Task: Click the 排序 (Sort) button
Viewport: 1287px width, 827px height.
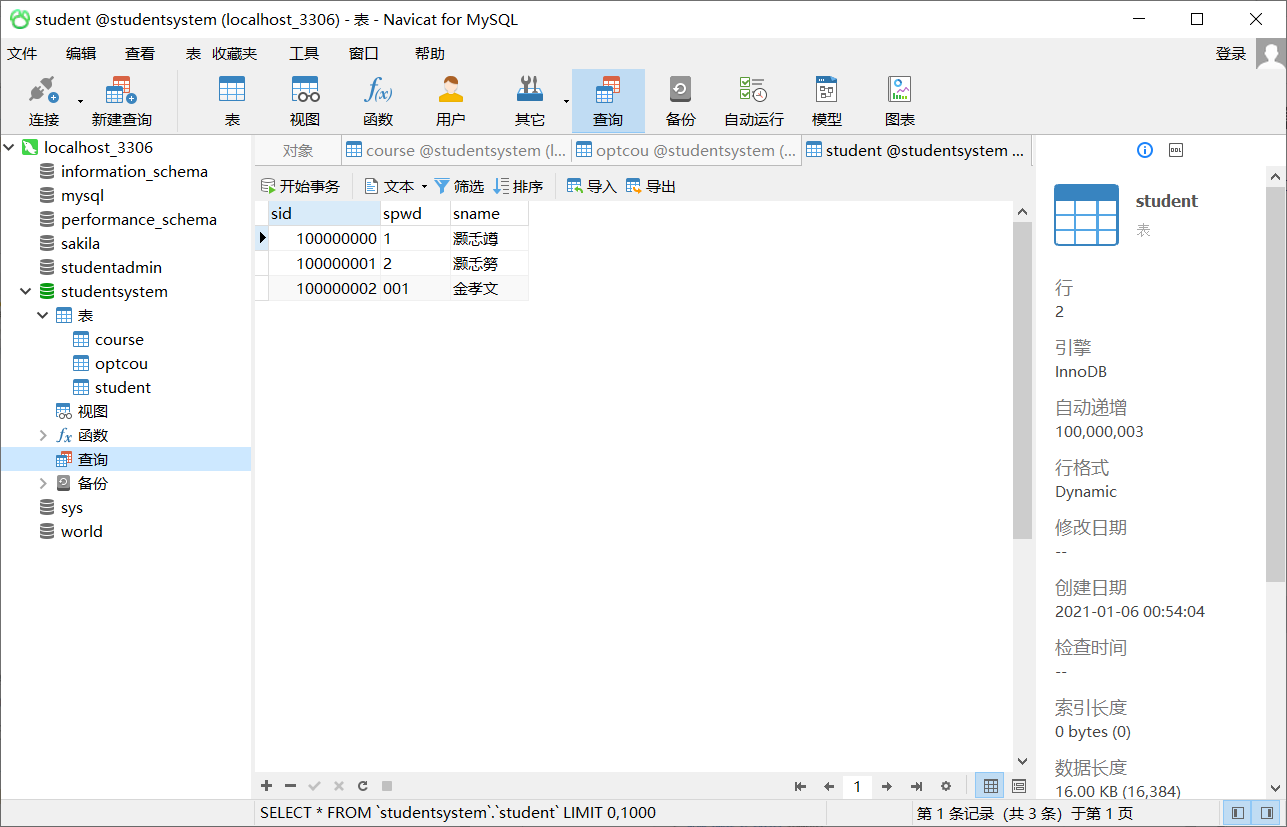Action: [x=519, y=186]
